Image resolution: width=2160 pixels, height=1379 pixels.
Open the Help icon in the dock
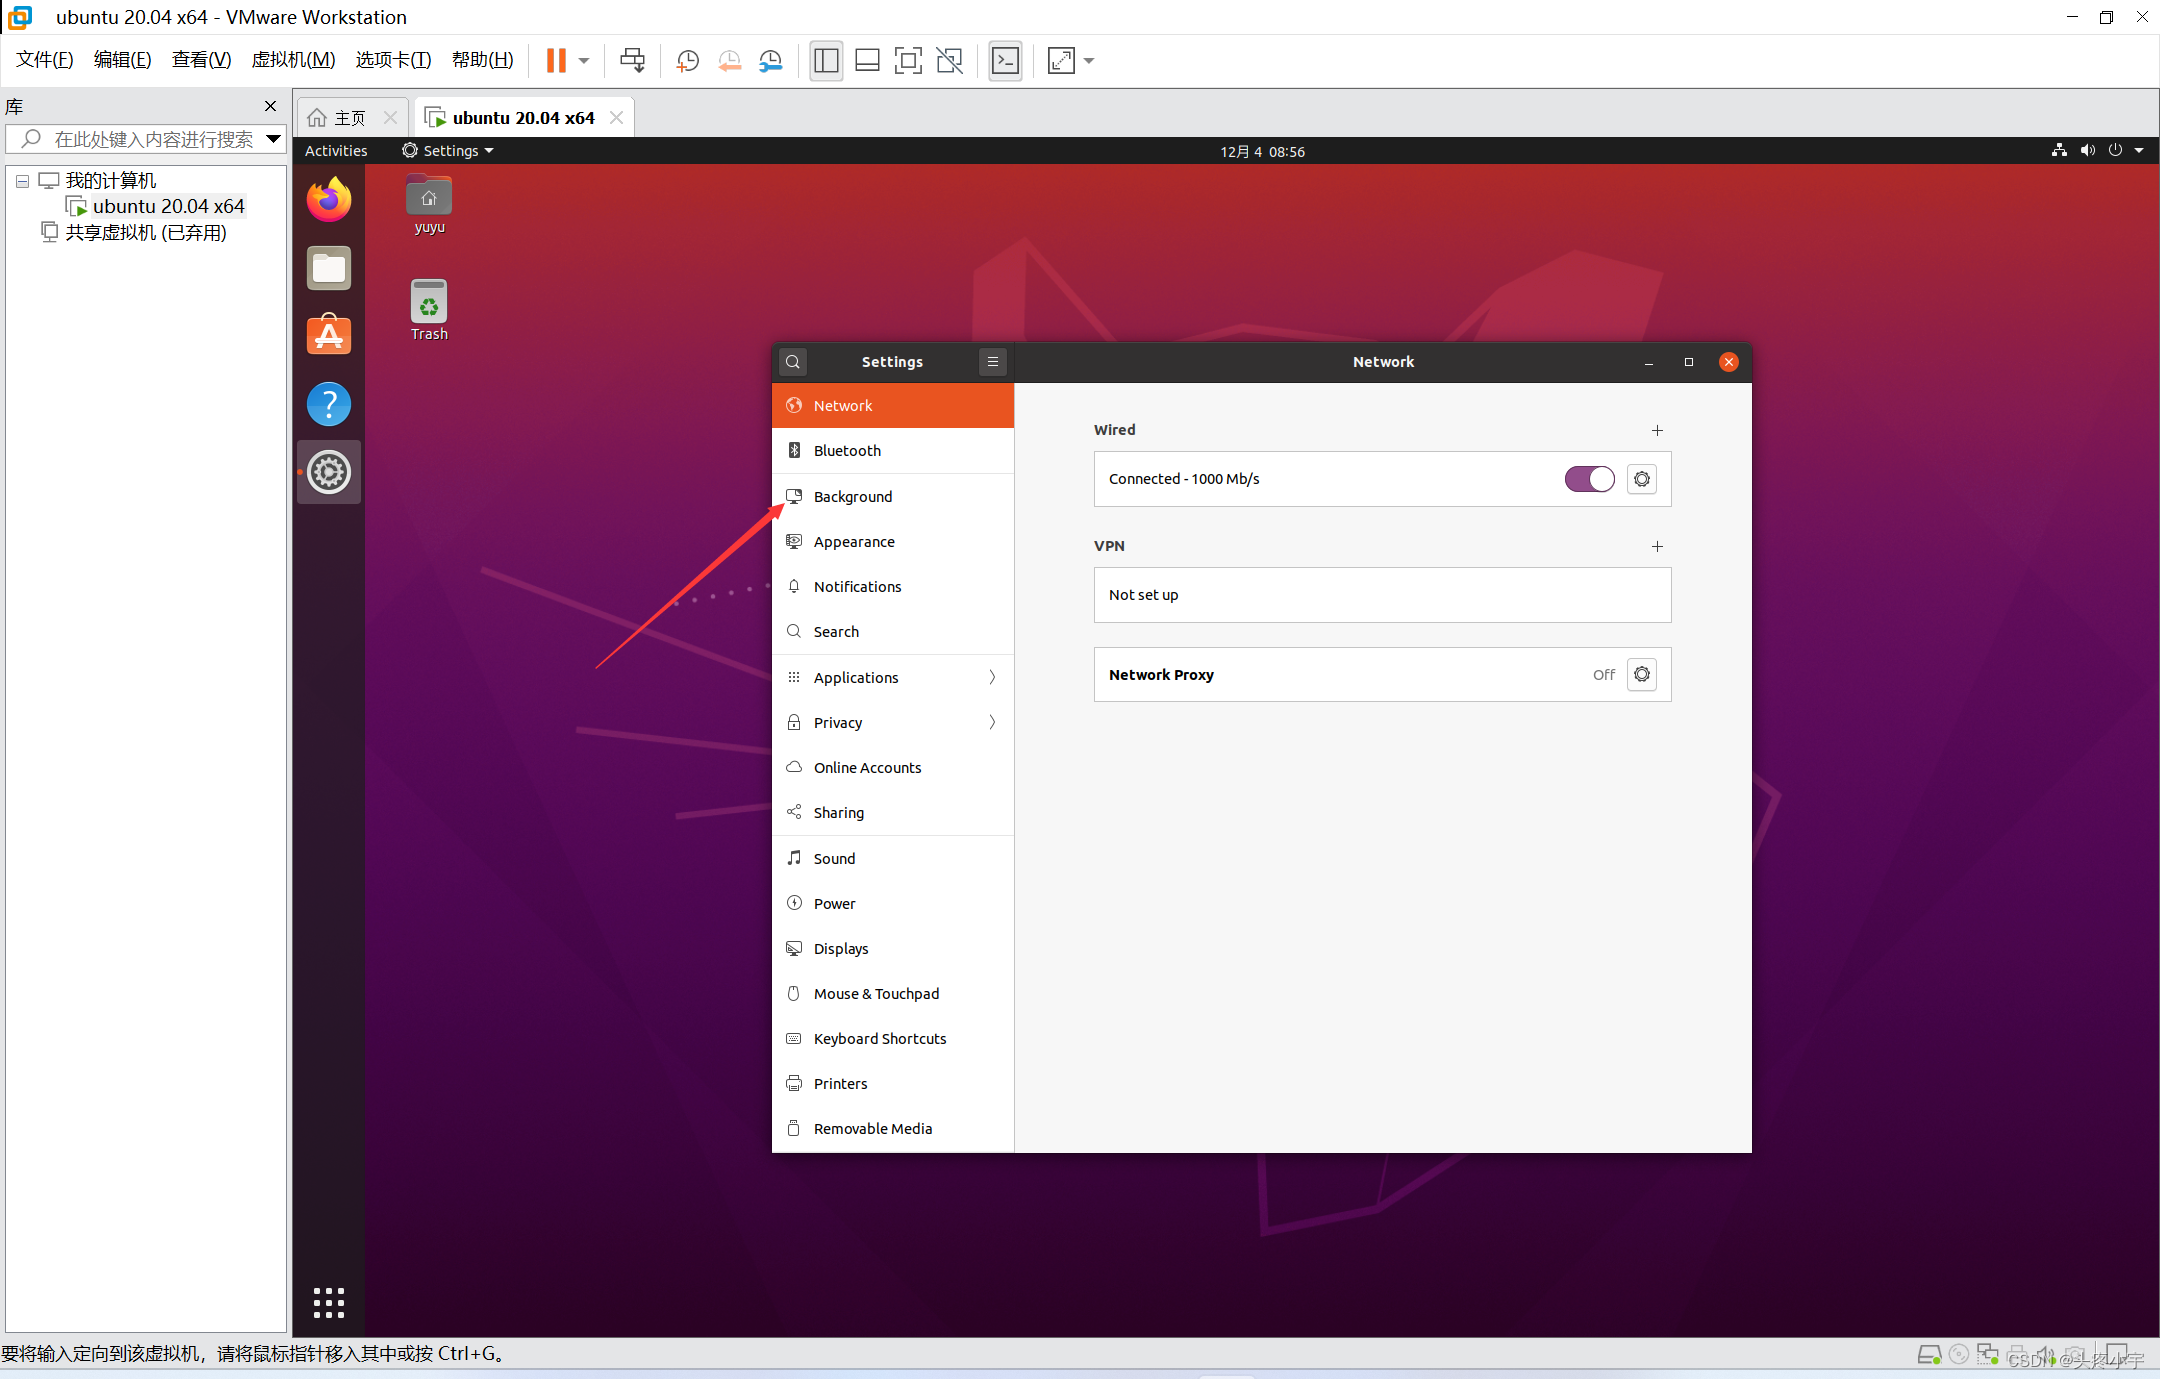coord(329,404)
